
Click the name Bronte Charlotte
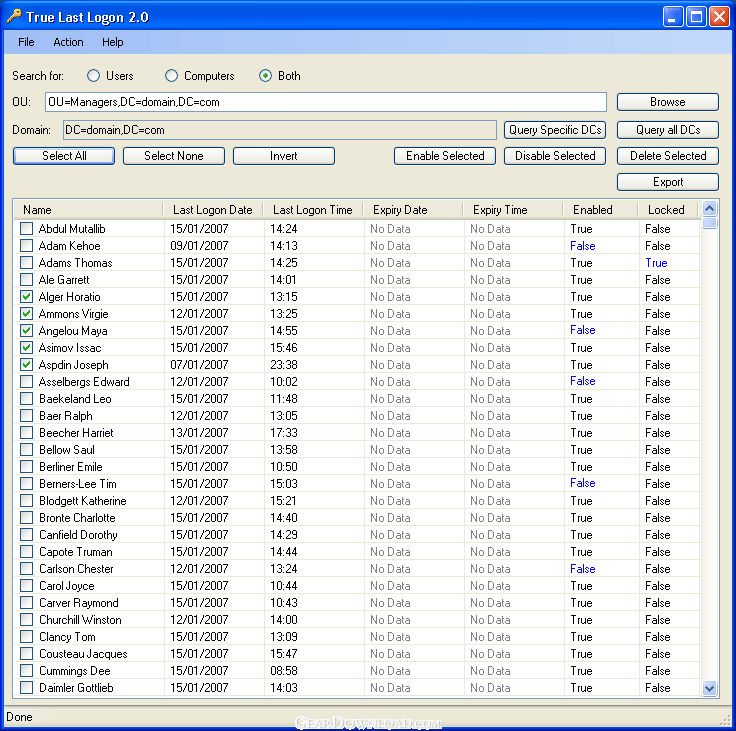[77, 518]
